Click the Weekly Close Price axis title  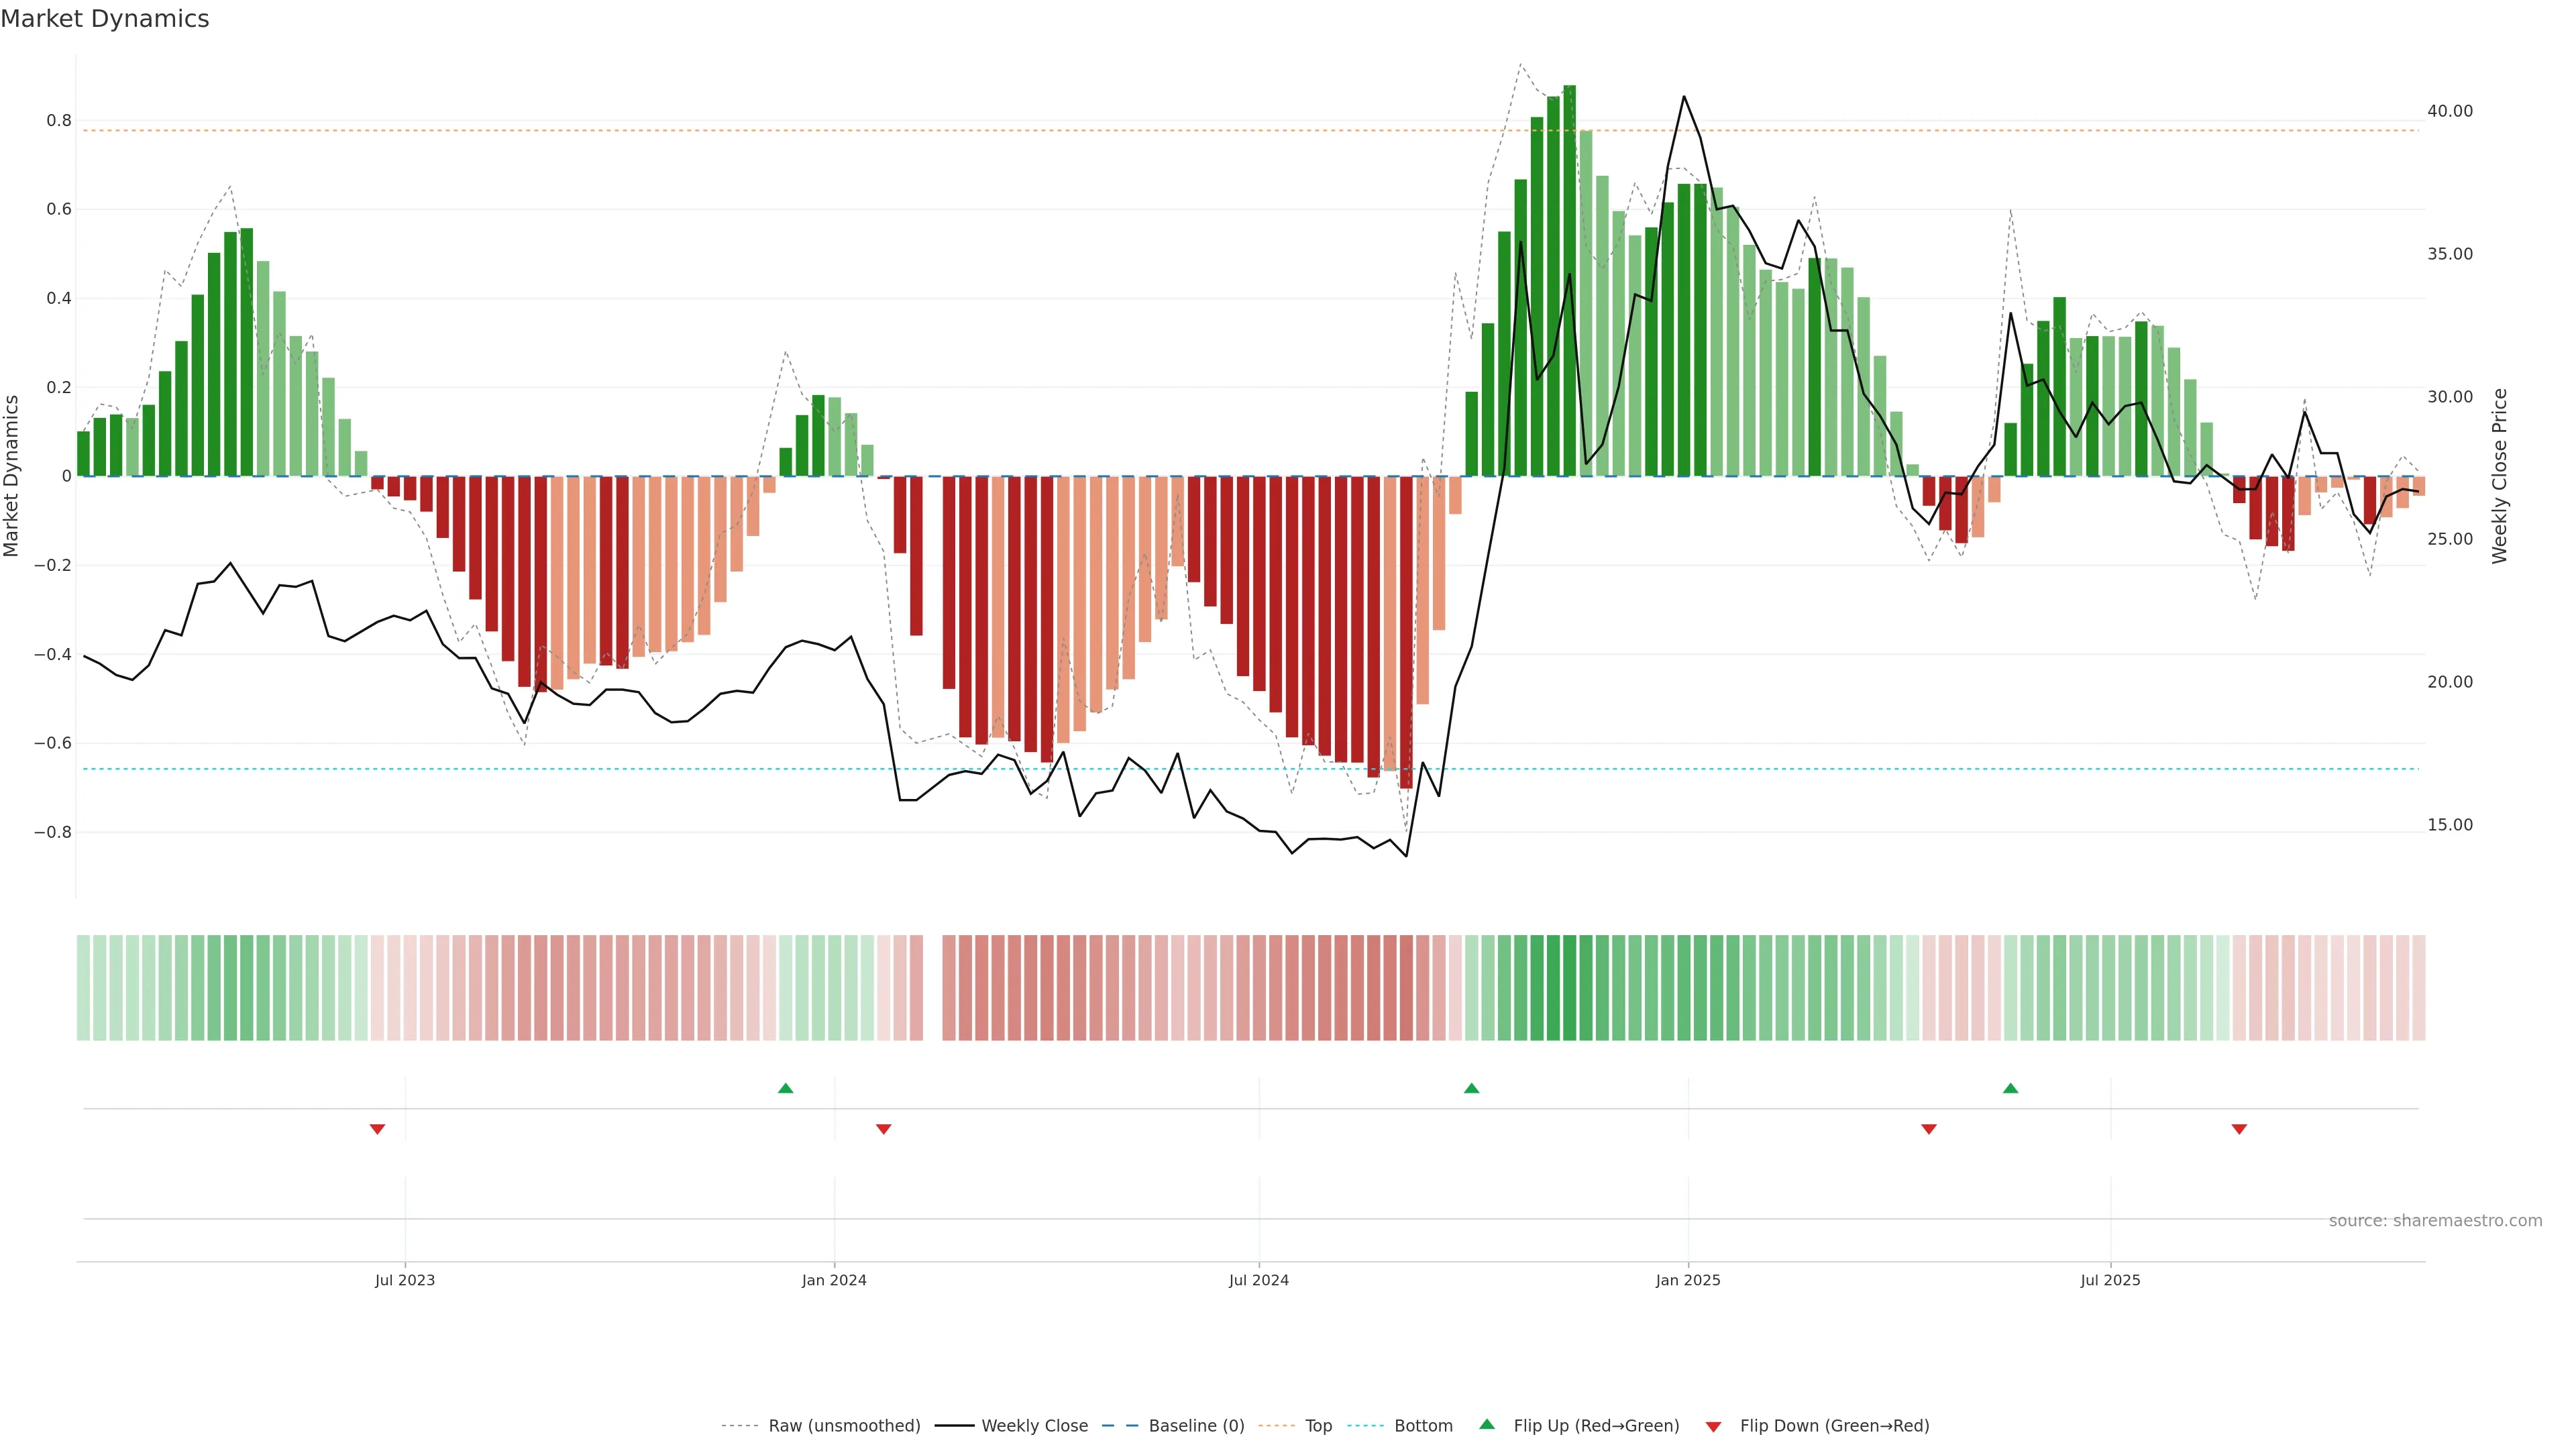pos(2499,476)
